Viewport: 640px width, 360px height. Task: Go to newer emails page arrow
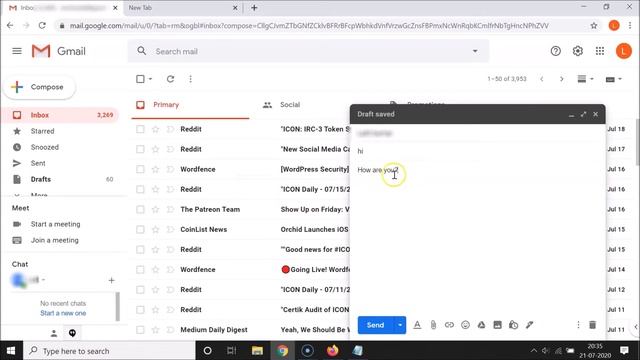pyautogui.click(x=542, y=79)
